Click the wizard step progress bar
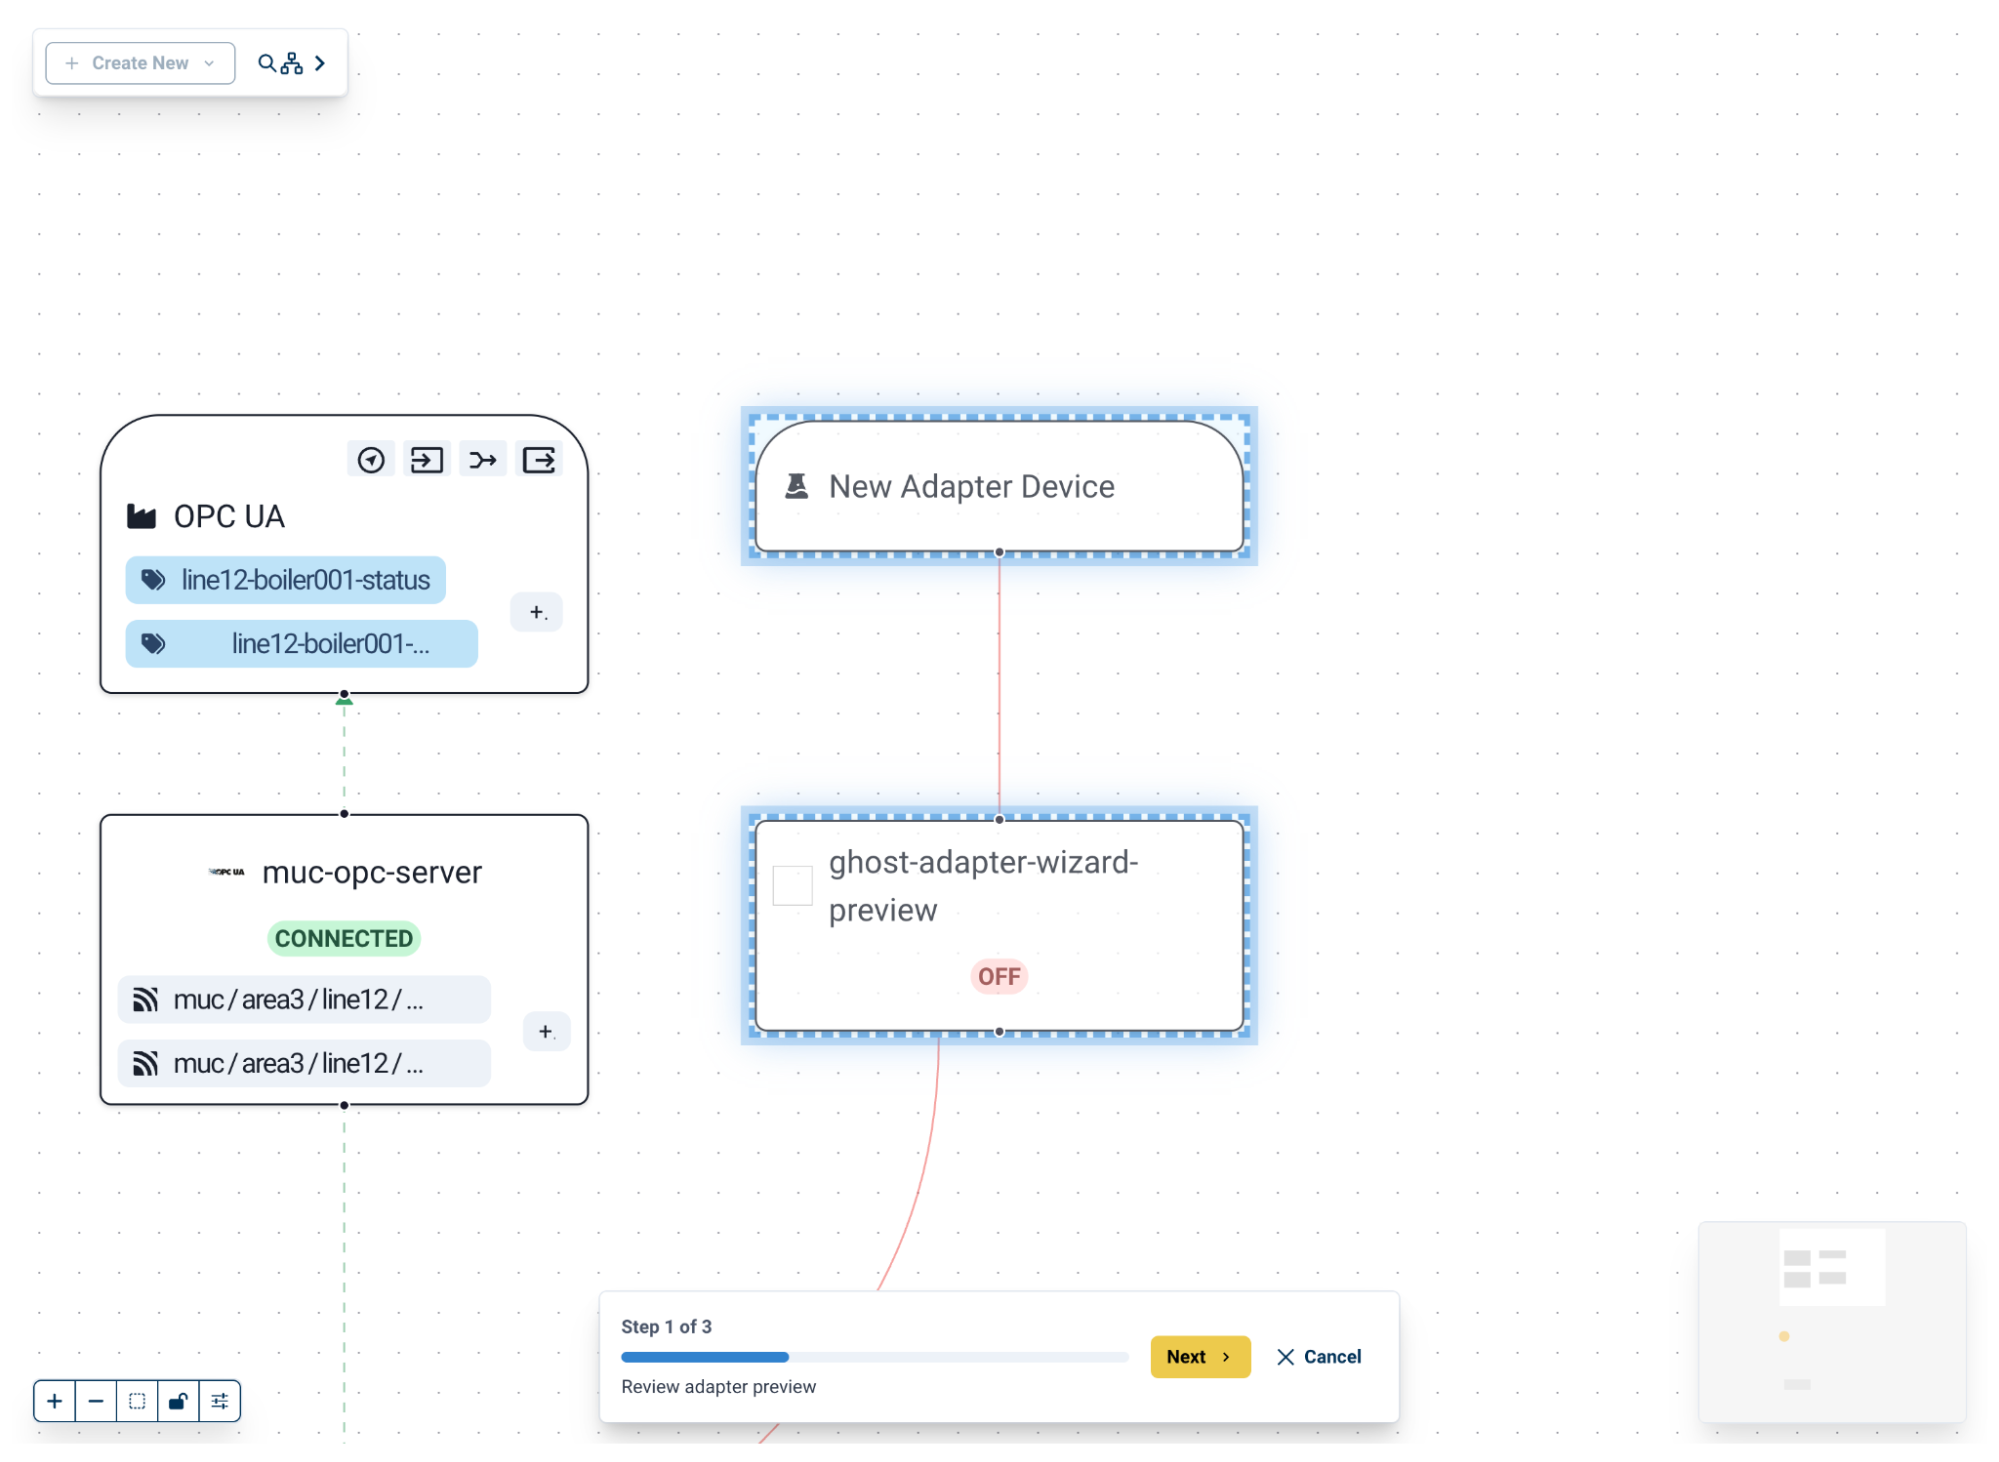This screenshot has height=1462, width=1999. coord(874,1357)
